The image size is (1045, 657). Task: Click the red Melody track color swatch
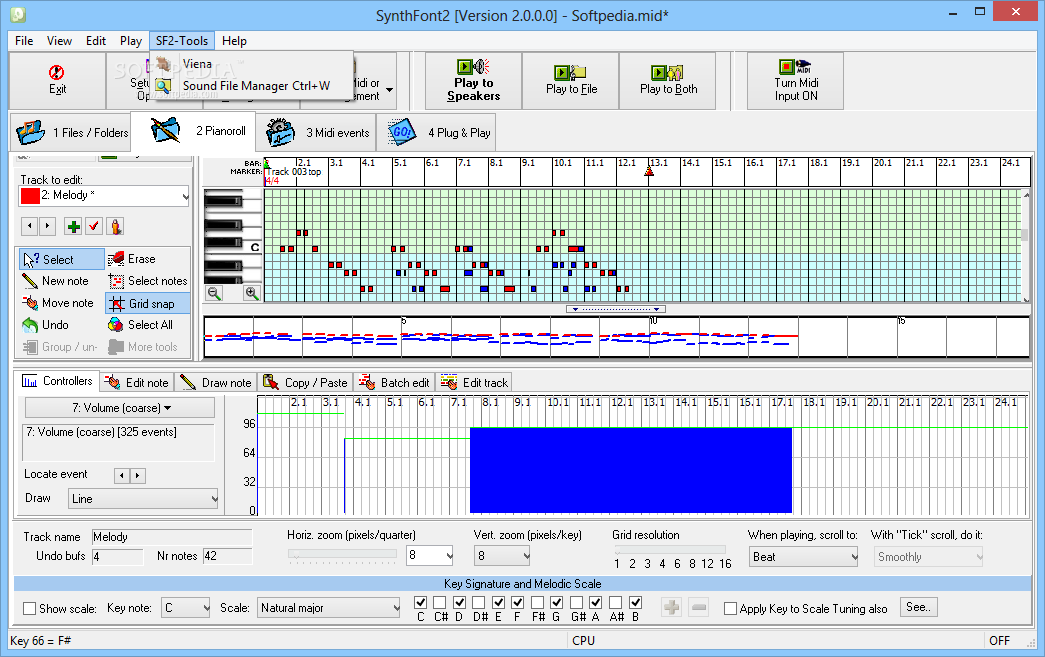[30, 196]
